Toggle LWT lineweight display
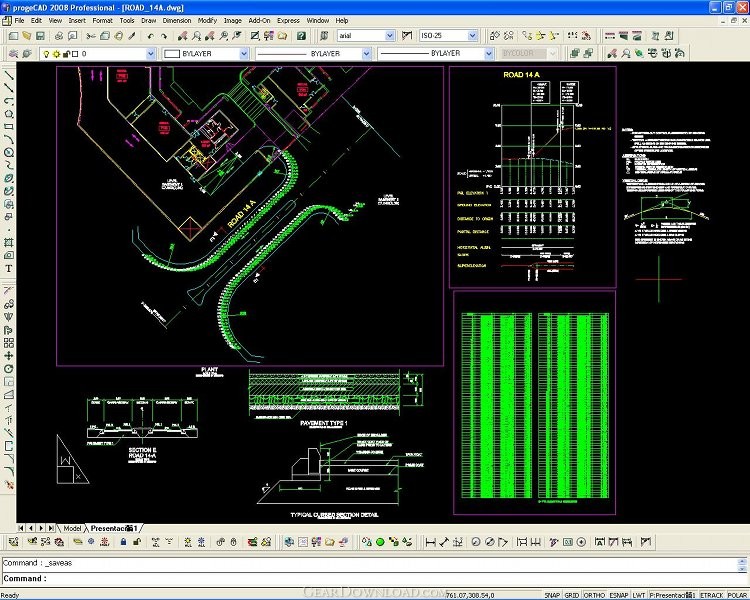Screen dimensions: 750x600 coord(639,595)
